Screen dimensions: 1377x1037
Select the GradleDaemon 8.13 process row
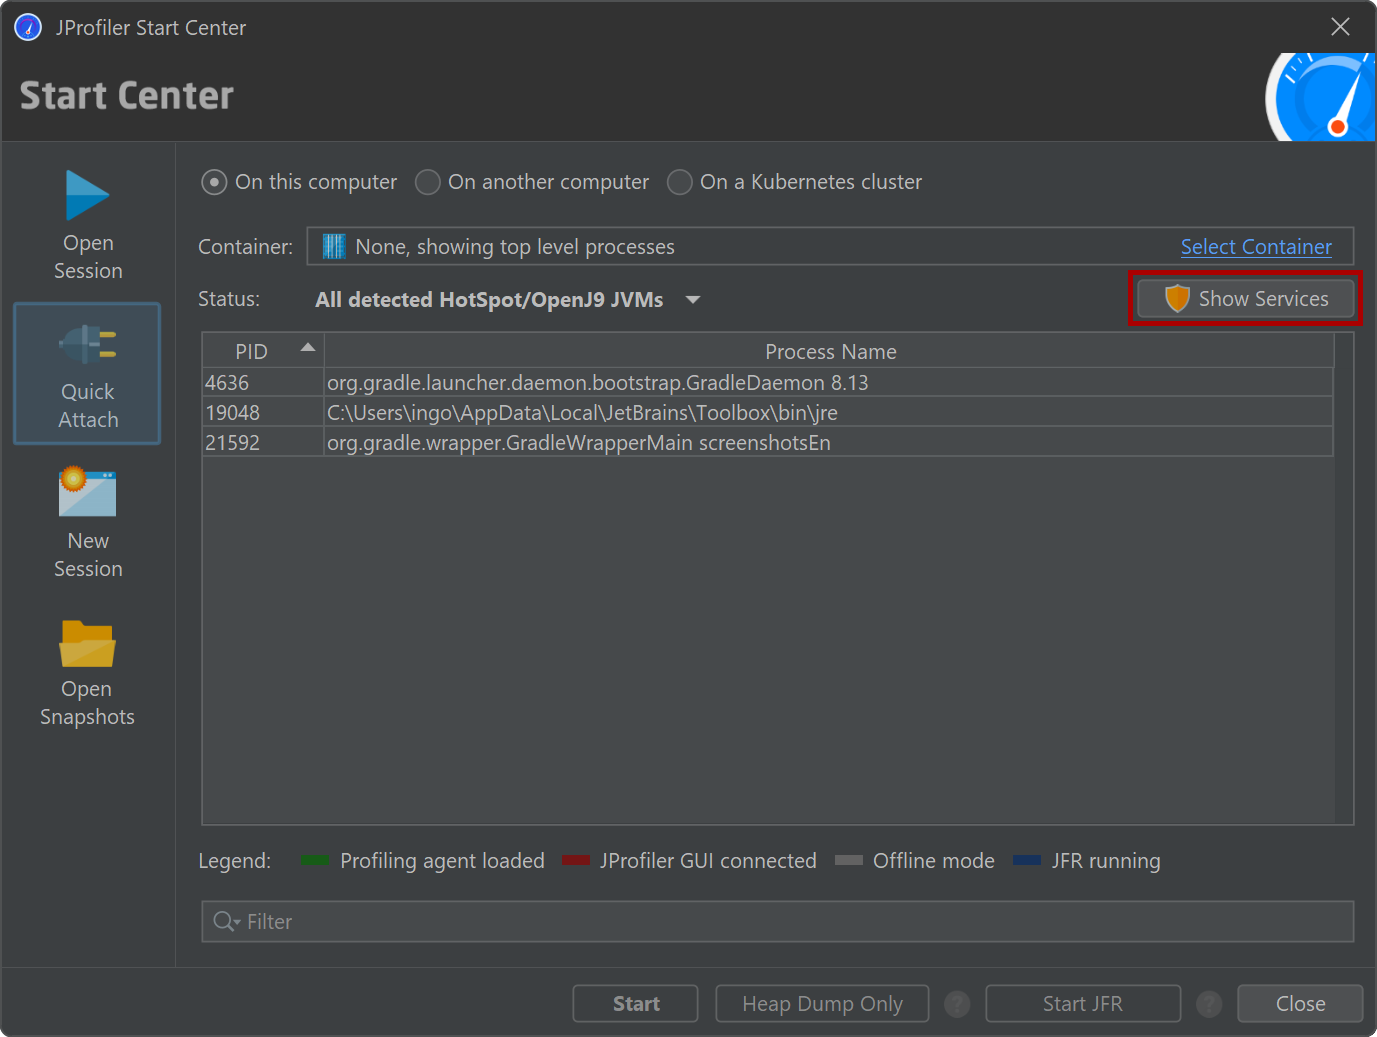point(597,383)
